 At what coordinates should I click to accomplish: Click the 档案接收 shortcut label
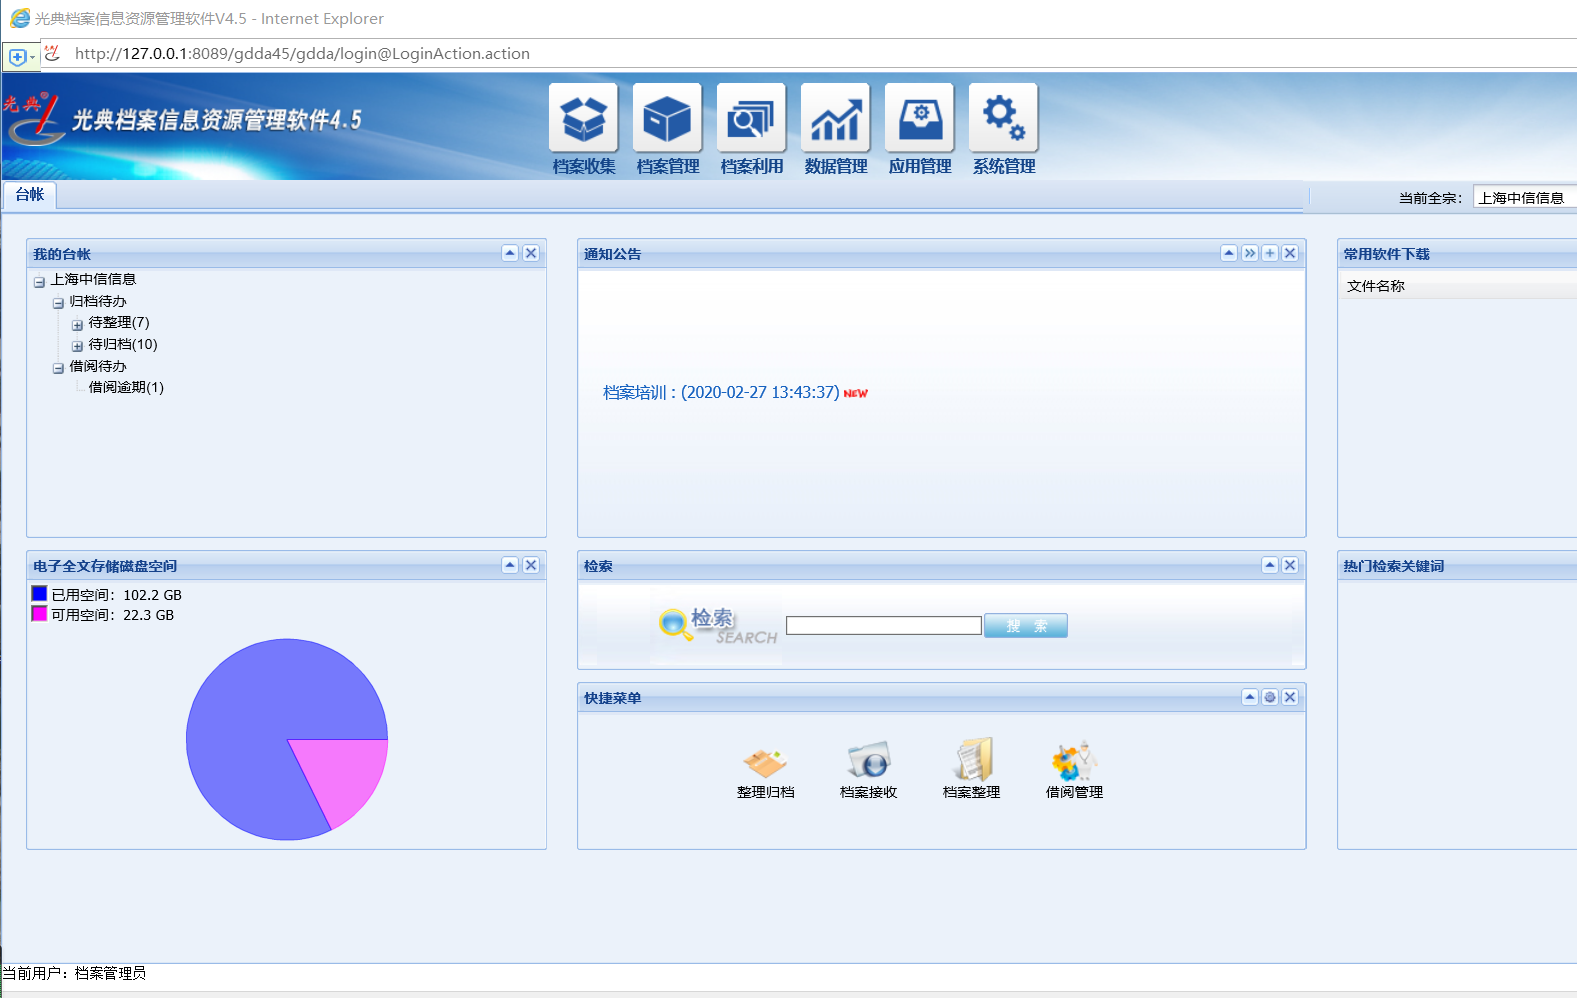point(869,792)
